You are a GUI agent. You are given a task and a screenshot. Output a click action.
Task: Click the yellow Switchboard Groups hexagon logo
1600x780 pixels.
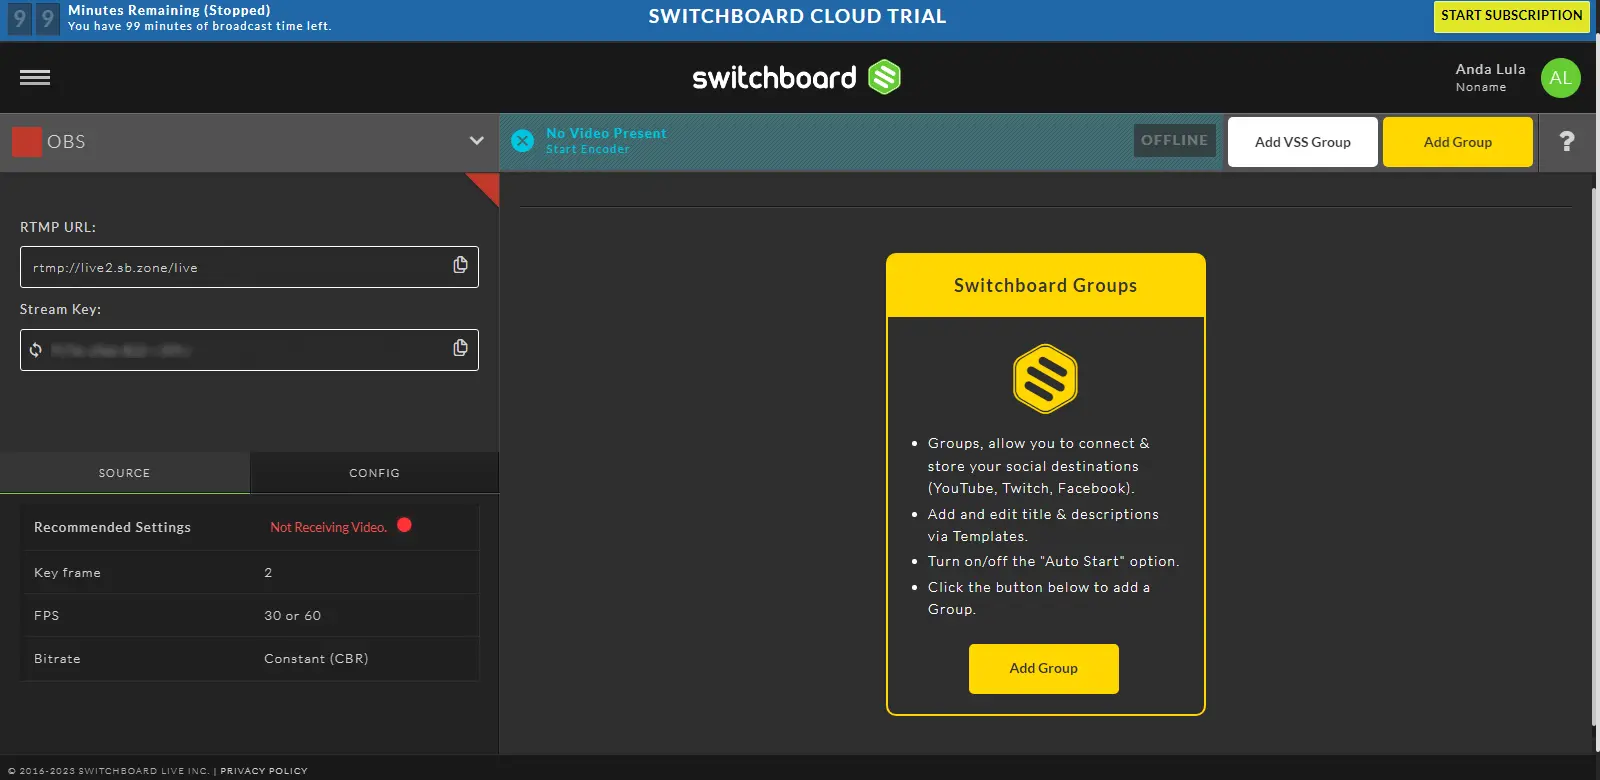1045,379
